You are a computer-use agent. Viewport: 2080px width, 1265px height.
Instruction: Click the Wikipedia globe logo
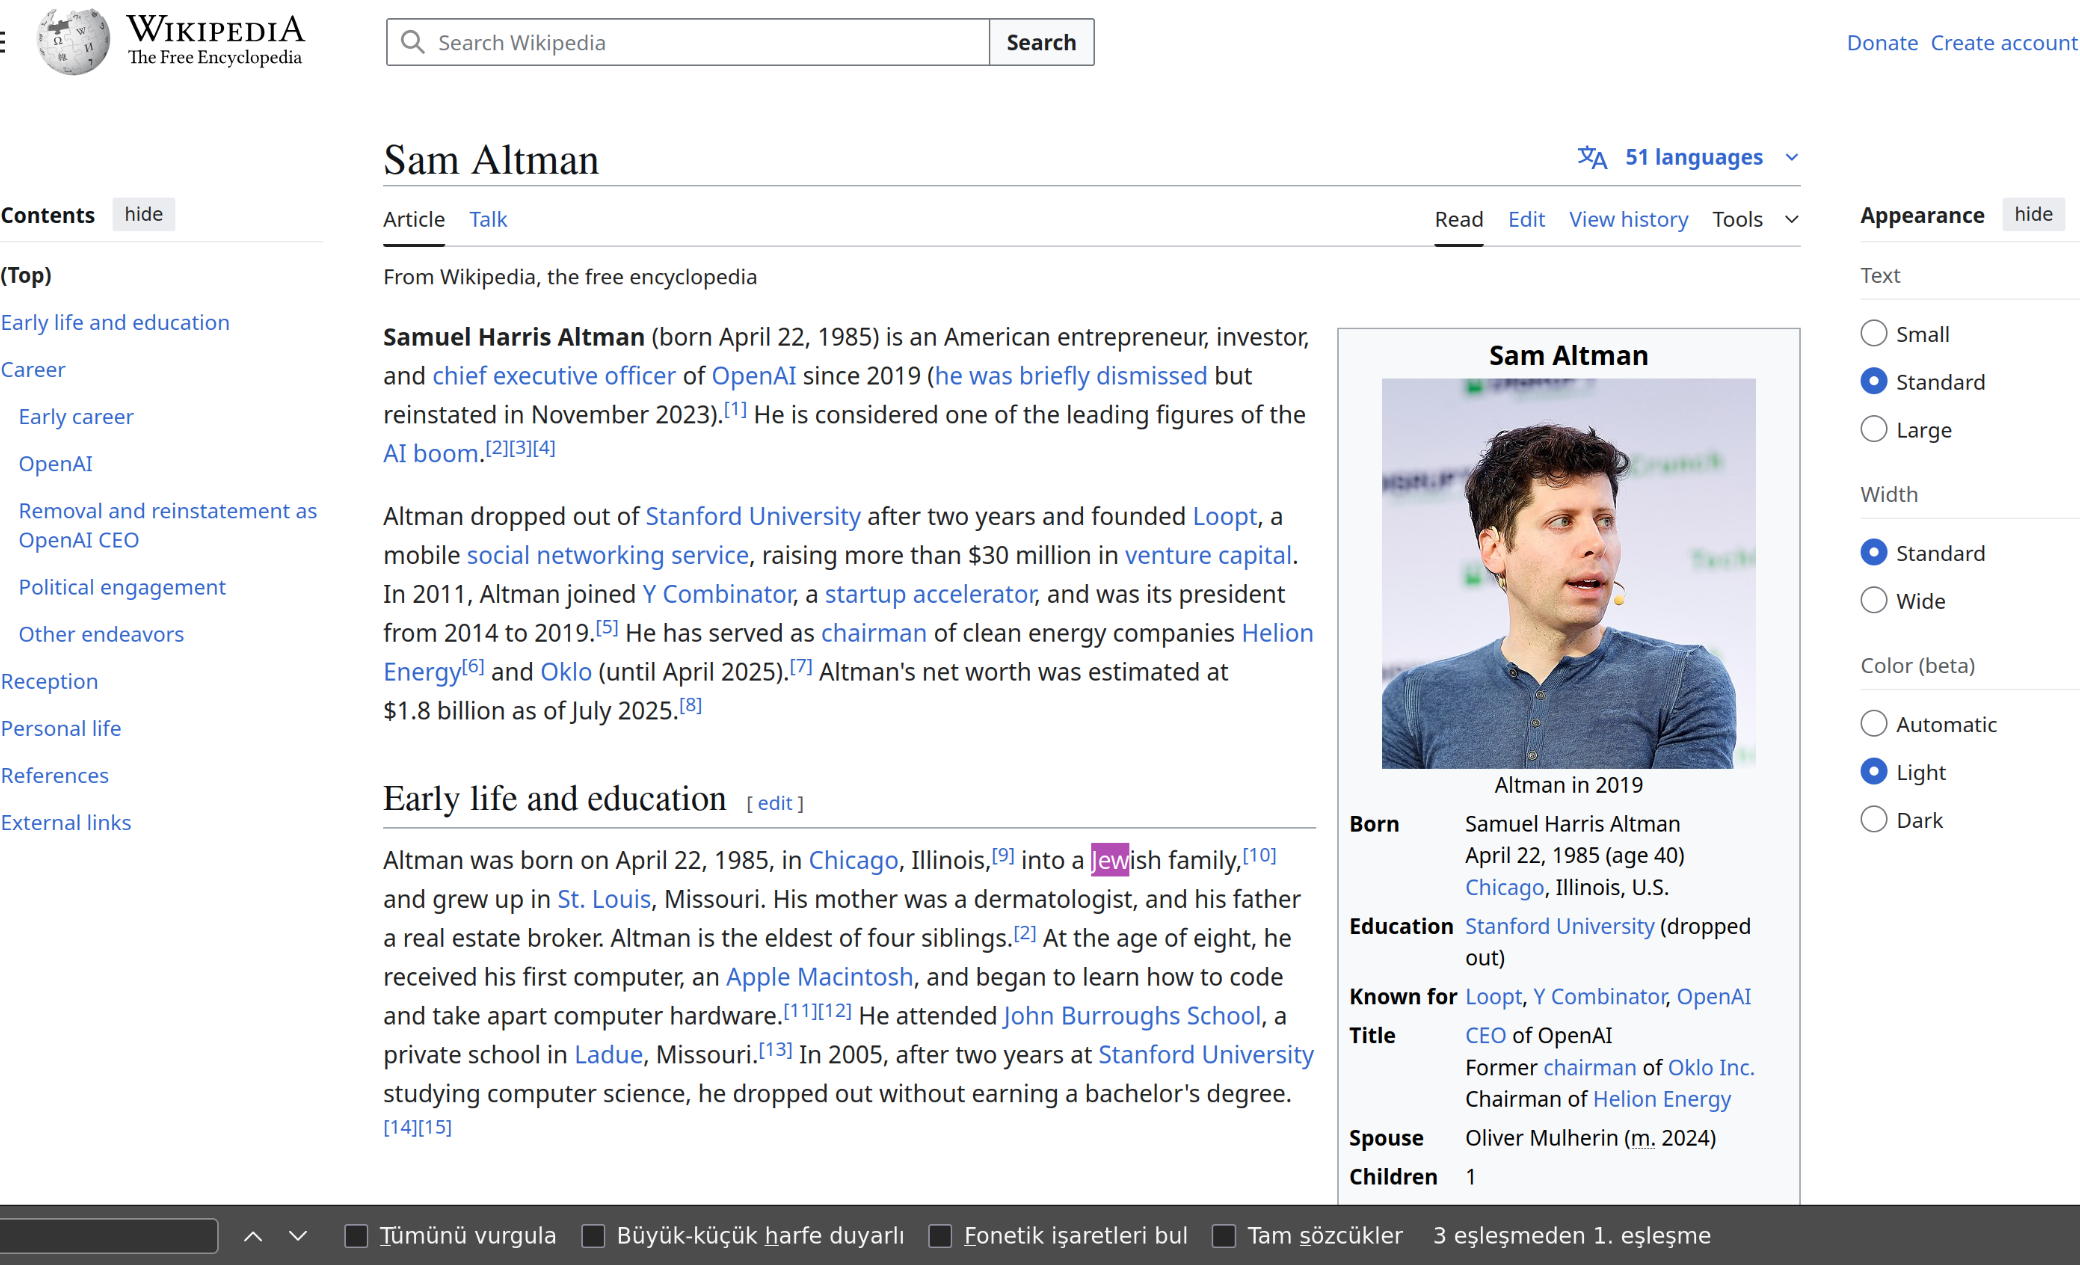click(x=72, y=41)
